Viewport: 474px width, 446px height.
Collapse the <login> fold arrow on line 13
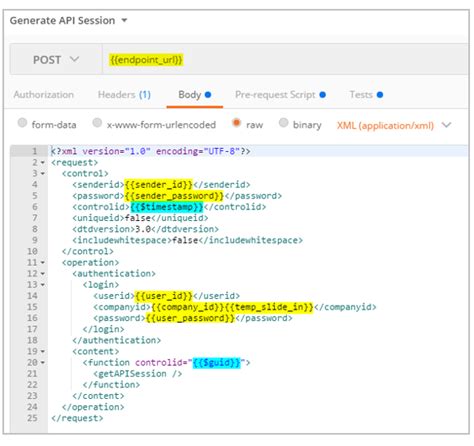click(43, 285)
